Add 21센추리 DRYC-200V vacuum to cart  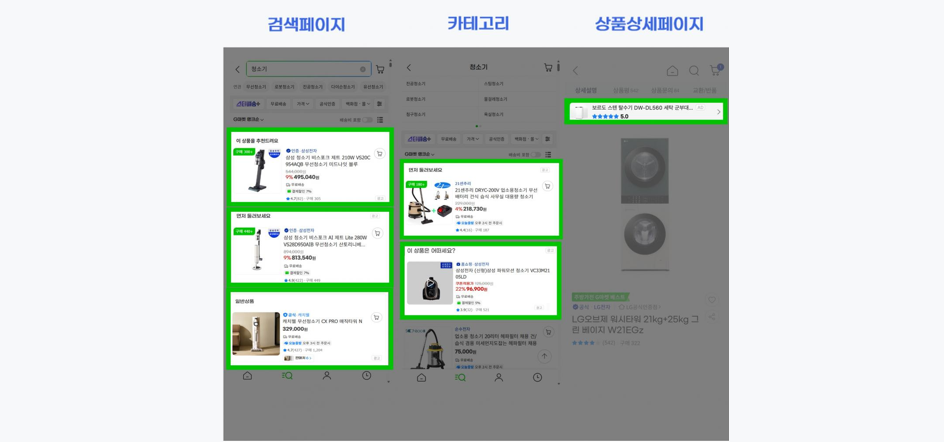[547, 186]
